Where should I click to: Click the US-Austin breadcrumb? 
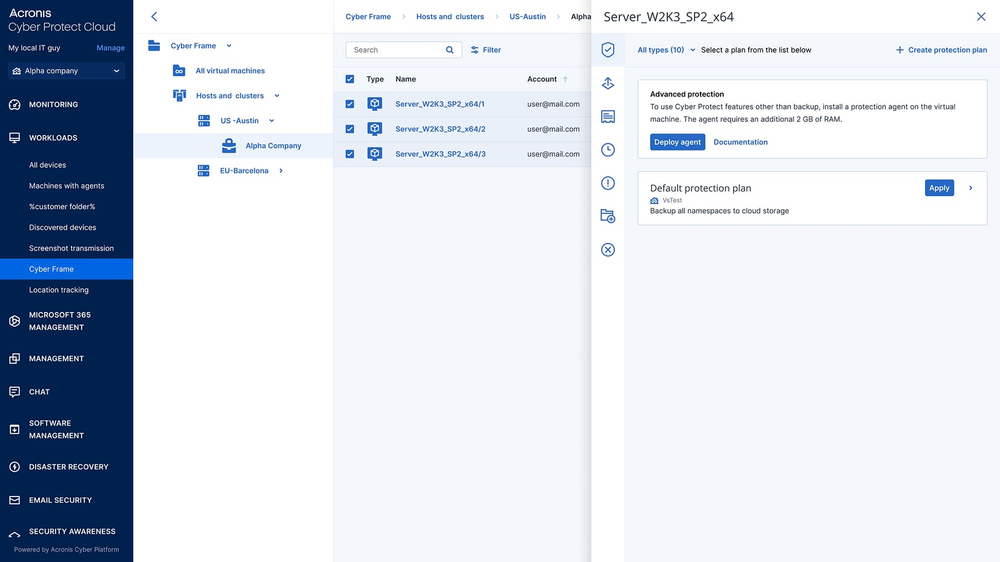pos(527,17)
